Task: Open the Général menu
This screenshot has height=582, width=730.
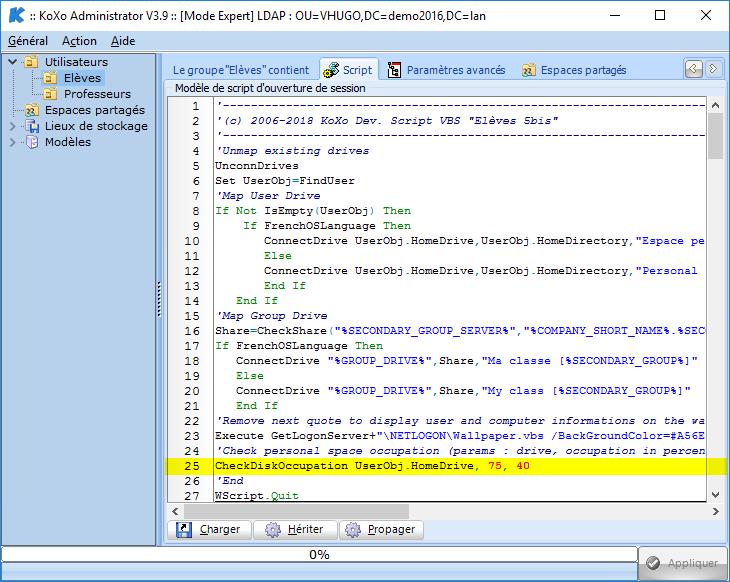Action: [x=27, y=41]
